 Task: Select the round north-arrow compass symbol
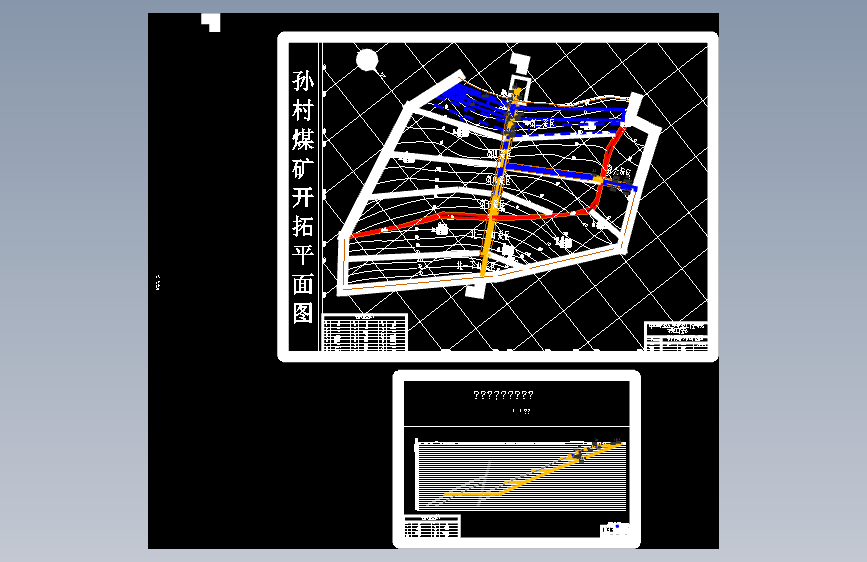point(367,60)
